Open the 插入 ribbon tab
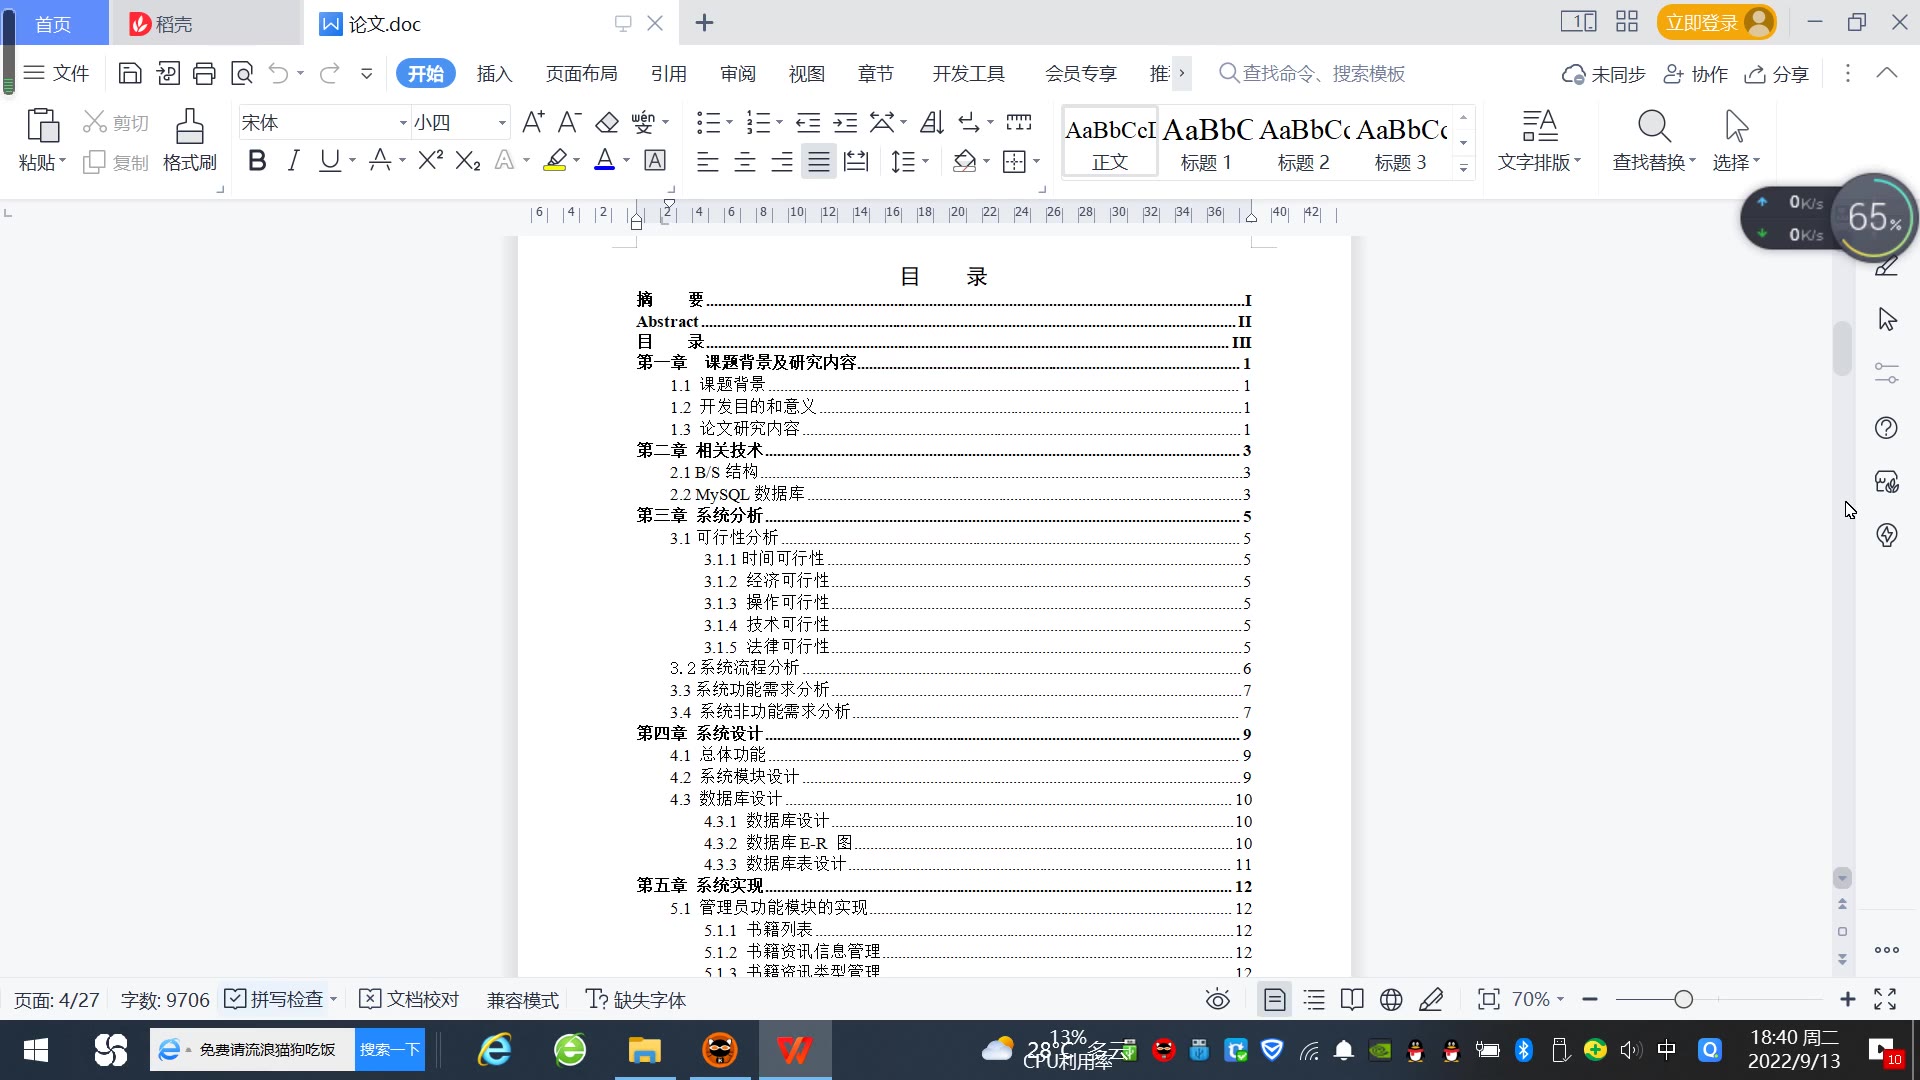 pyautogui.click(x=494, y=74)
